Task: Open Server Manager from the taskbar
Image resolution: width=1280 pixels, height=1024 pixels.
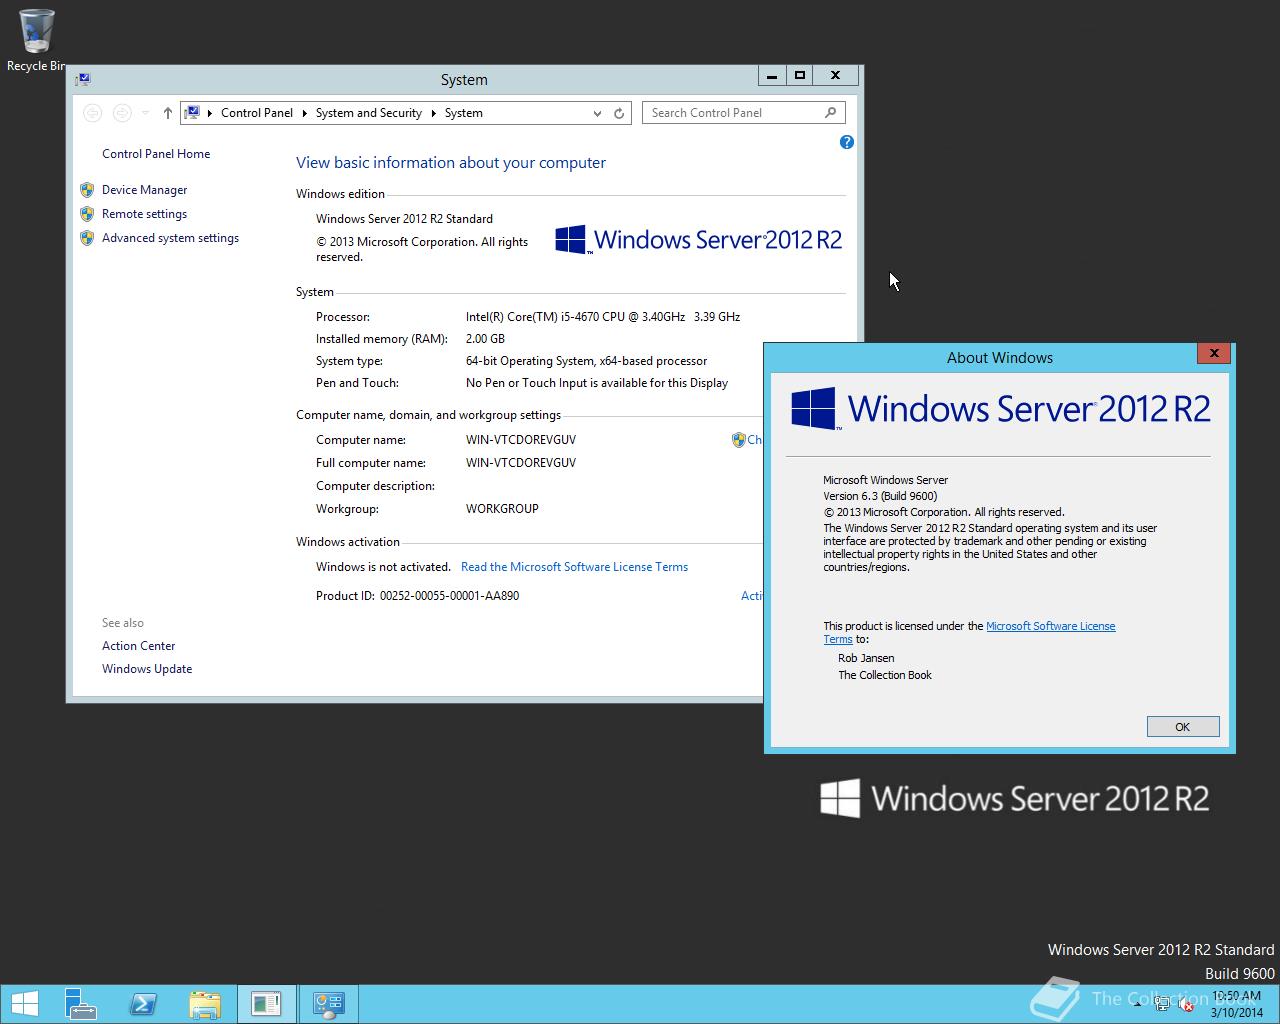Action: point(81,1002)
